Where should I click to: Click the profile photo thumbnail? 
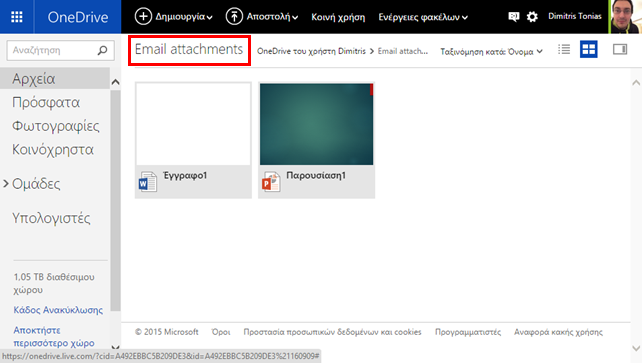coord(625,17)
